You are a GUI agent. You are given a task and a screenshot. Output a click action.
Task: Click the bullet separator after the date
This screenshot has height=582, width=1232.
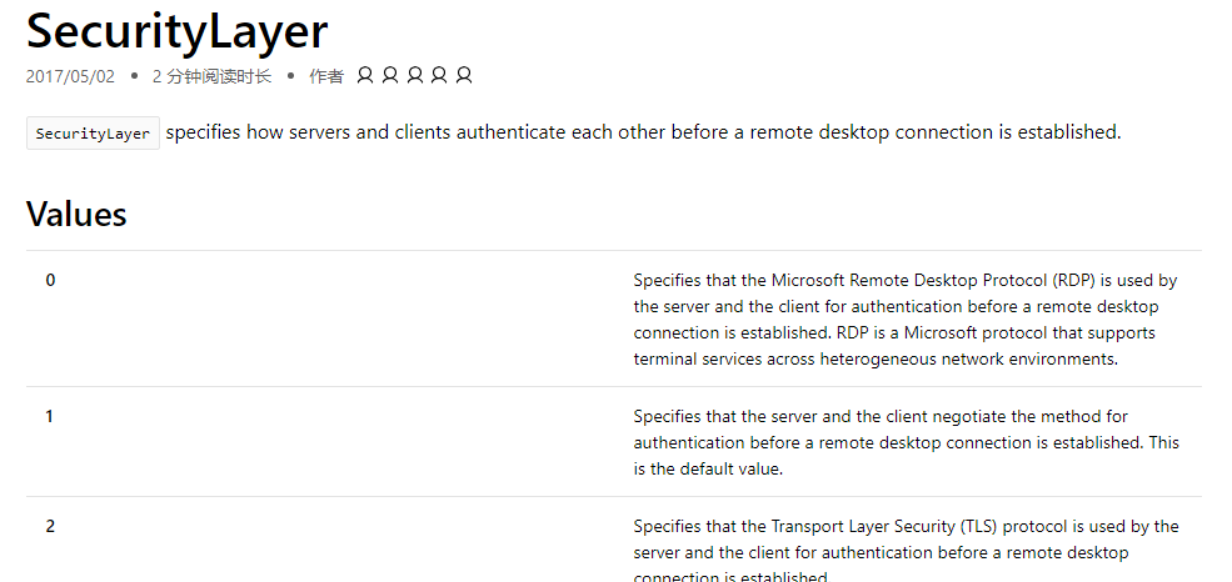133,77
